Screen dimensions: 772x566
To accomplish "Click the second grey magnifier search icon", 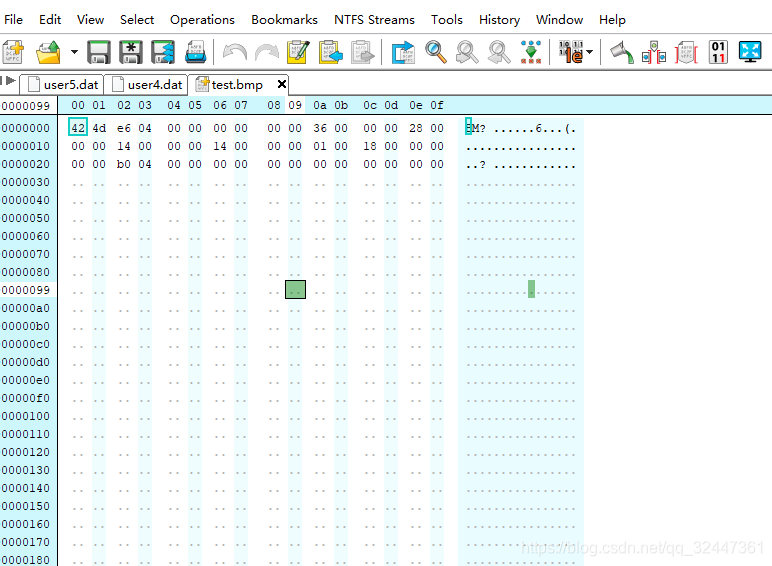I will point(499,52).
